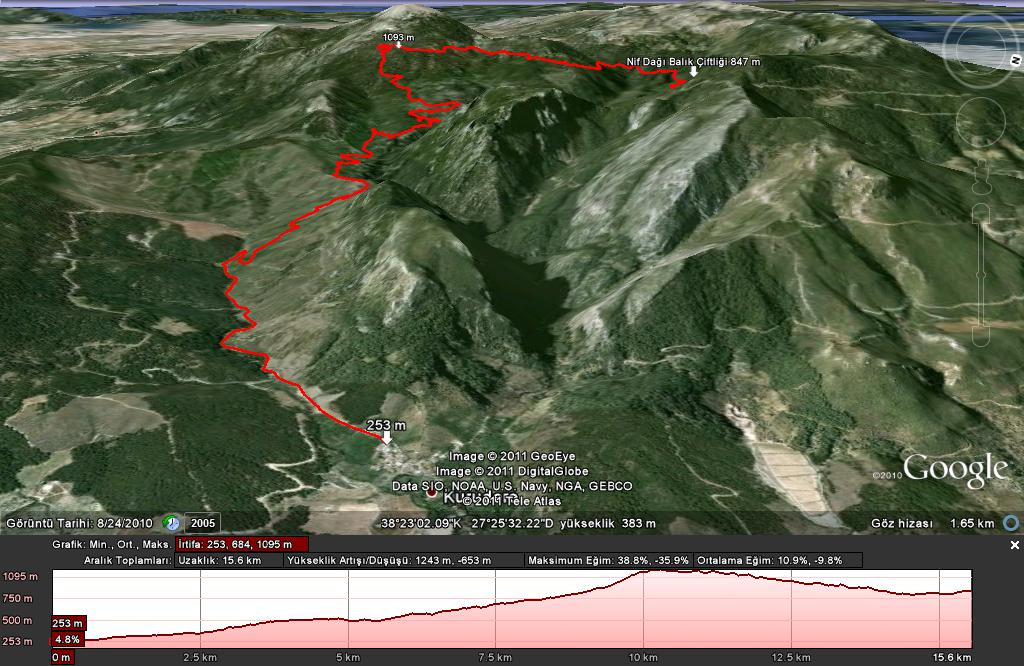Click the Göz hizası 1.65 km readout

coord(933,523)
